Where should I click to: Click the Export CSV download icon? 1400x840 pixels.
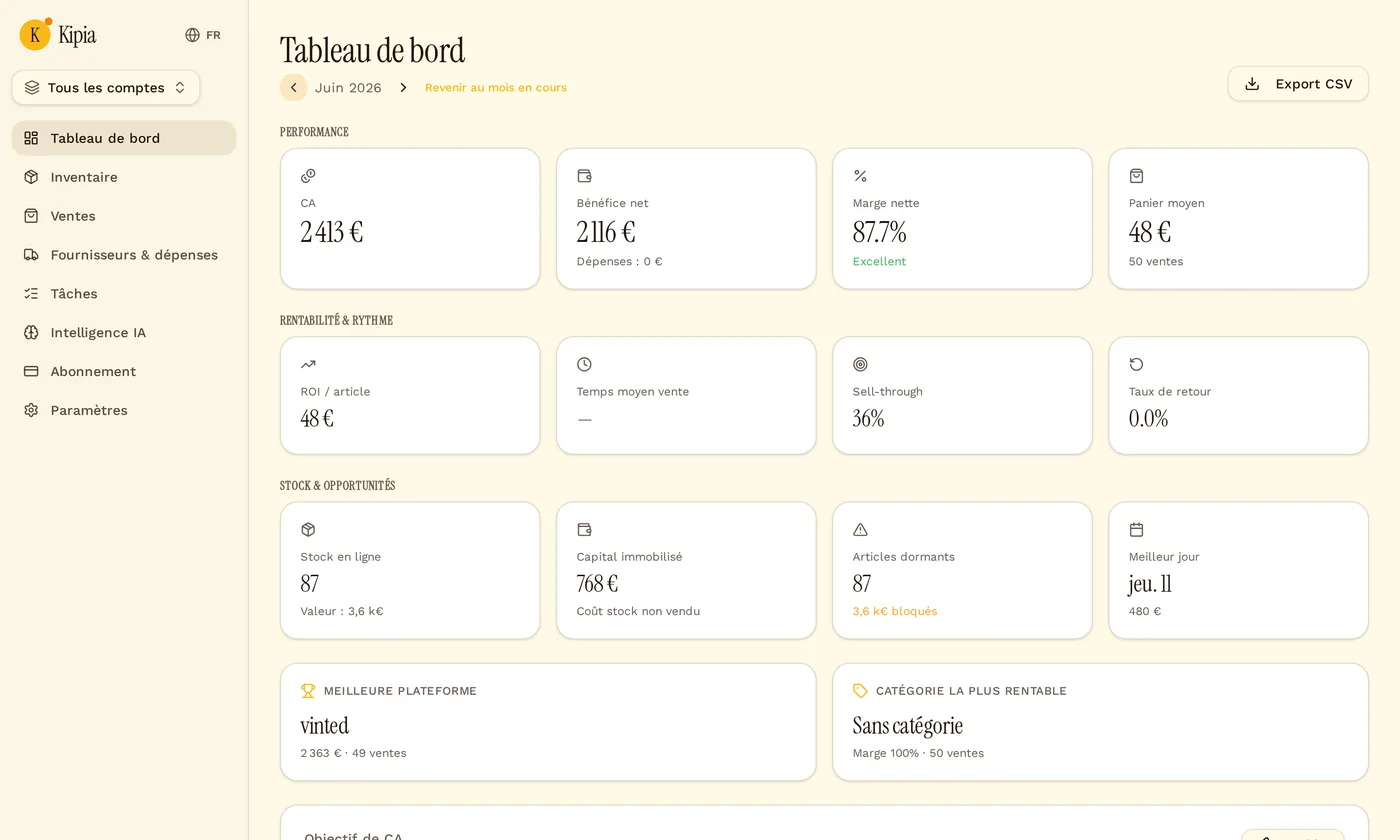tap(1252, 84)
